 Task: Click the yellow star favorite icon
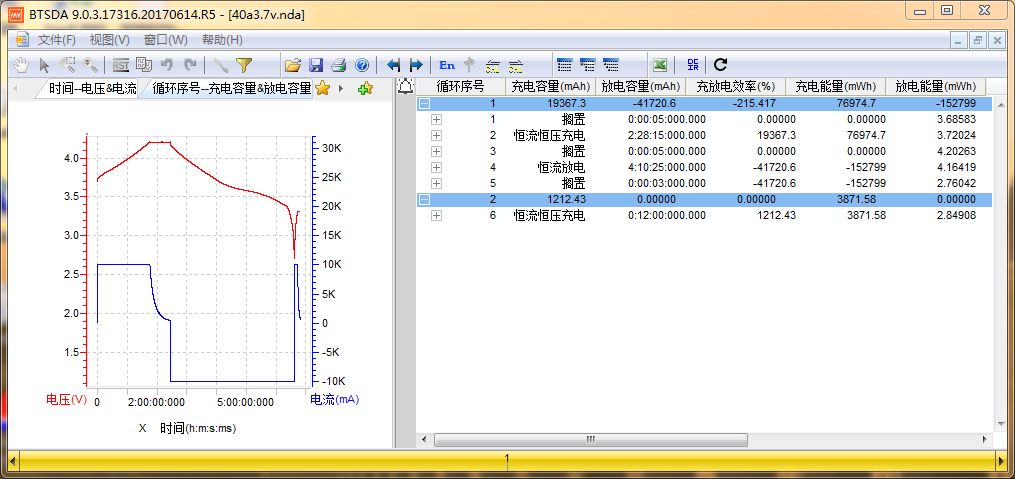point(322,89)
